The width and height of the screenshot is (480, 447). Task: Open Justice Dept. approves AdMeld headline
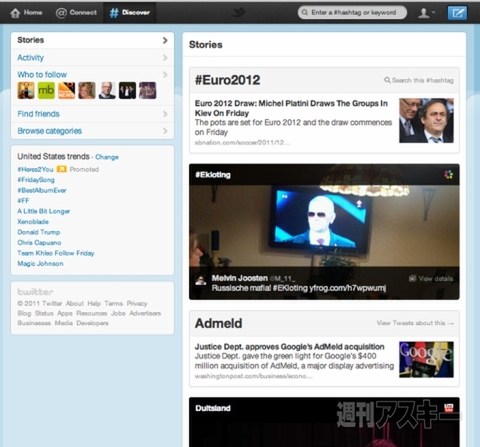pyautogui.click(x=289, y=347)
